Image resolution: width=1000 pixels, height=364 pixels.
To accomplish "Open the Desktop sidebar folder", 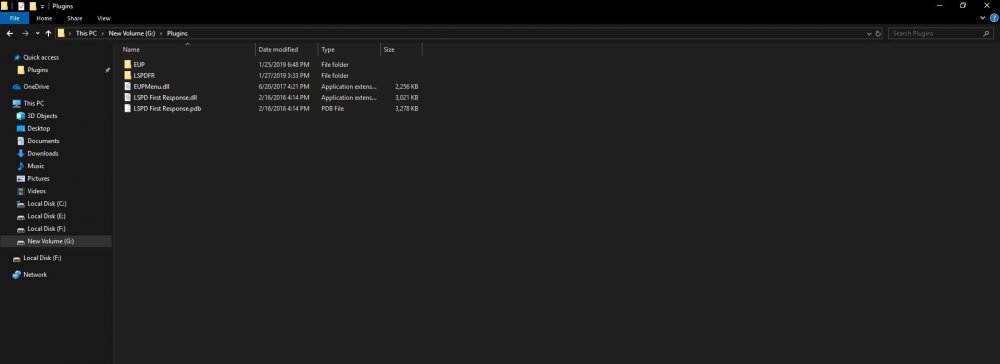I will (x=38, y=128).
